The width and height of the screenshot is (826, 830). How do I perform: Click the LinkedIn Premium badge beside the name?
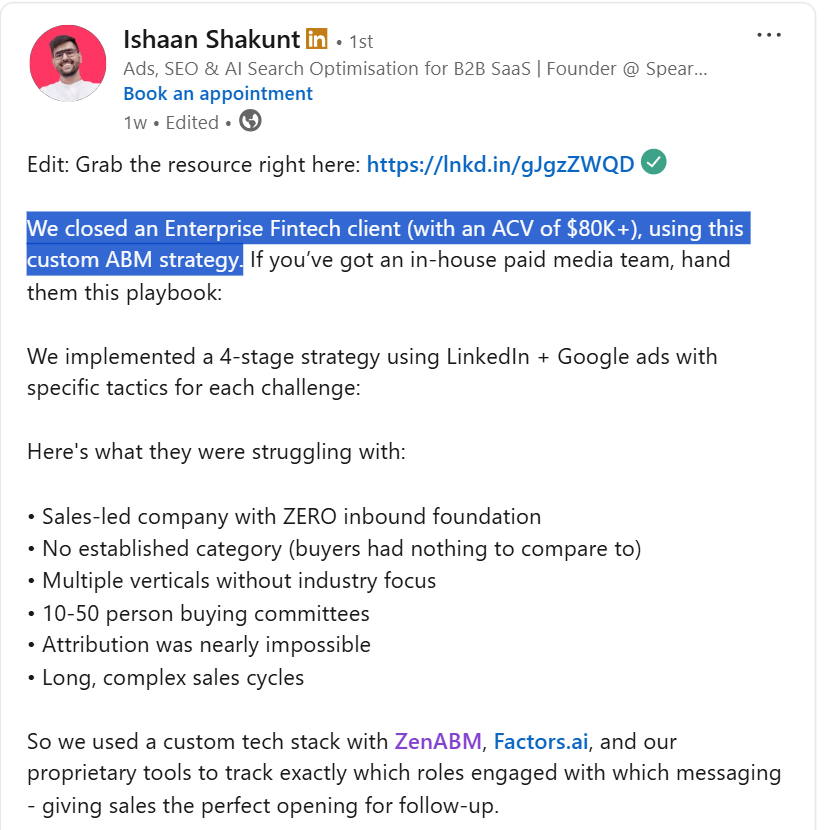(x=314, y=39)
